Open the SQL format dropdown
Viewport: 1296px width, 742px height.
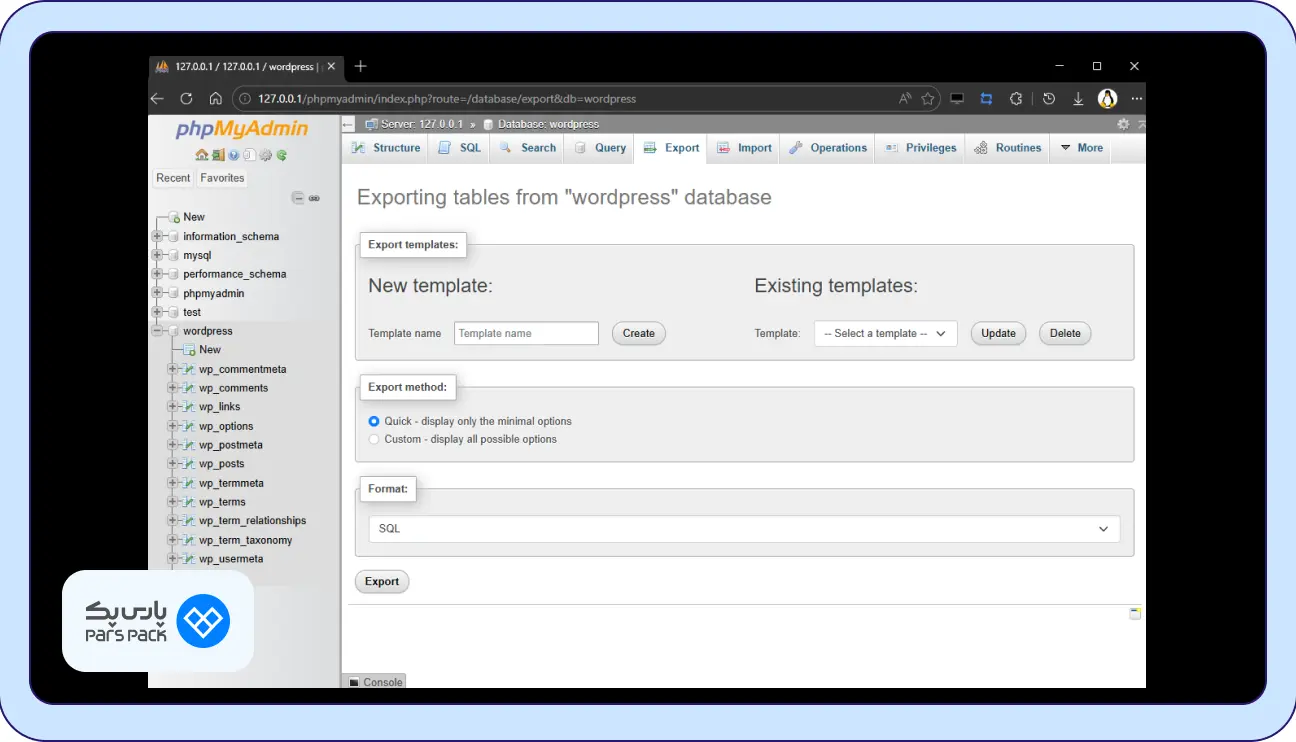[744, 528]
